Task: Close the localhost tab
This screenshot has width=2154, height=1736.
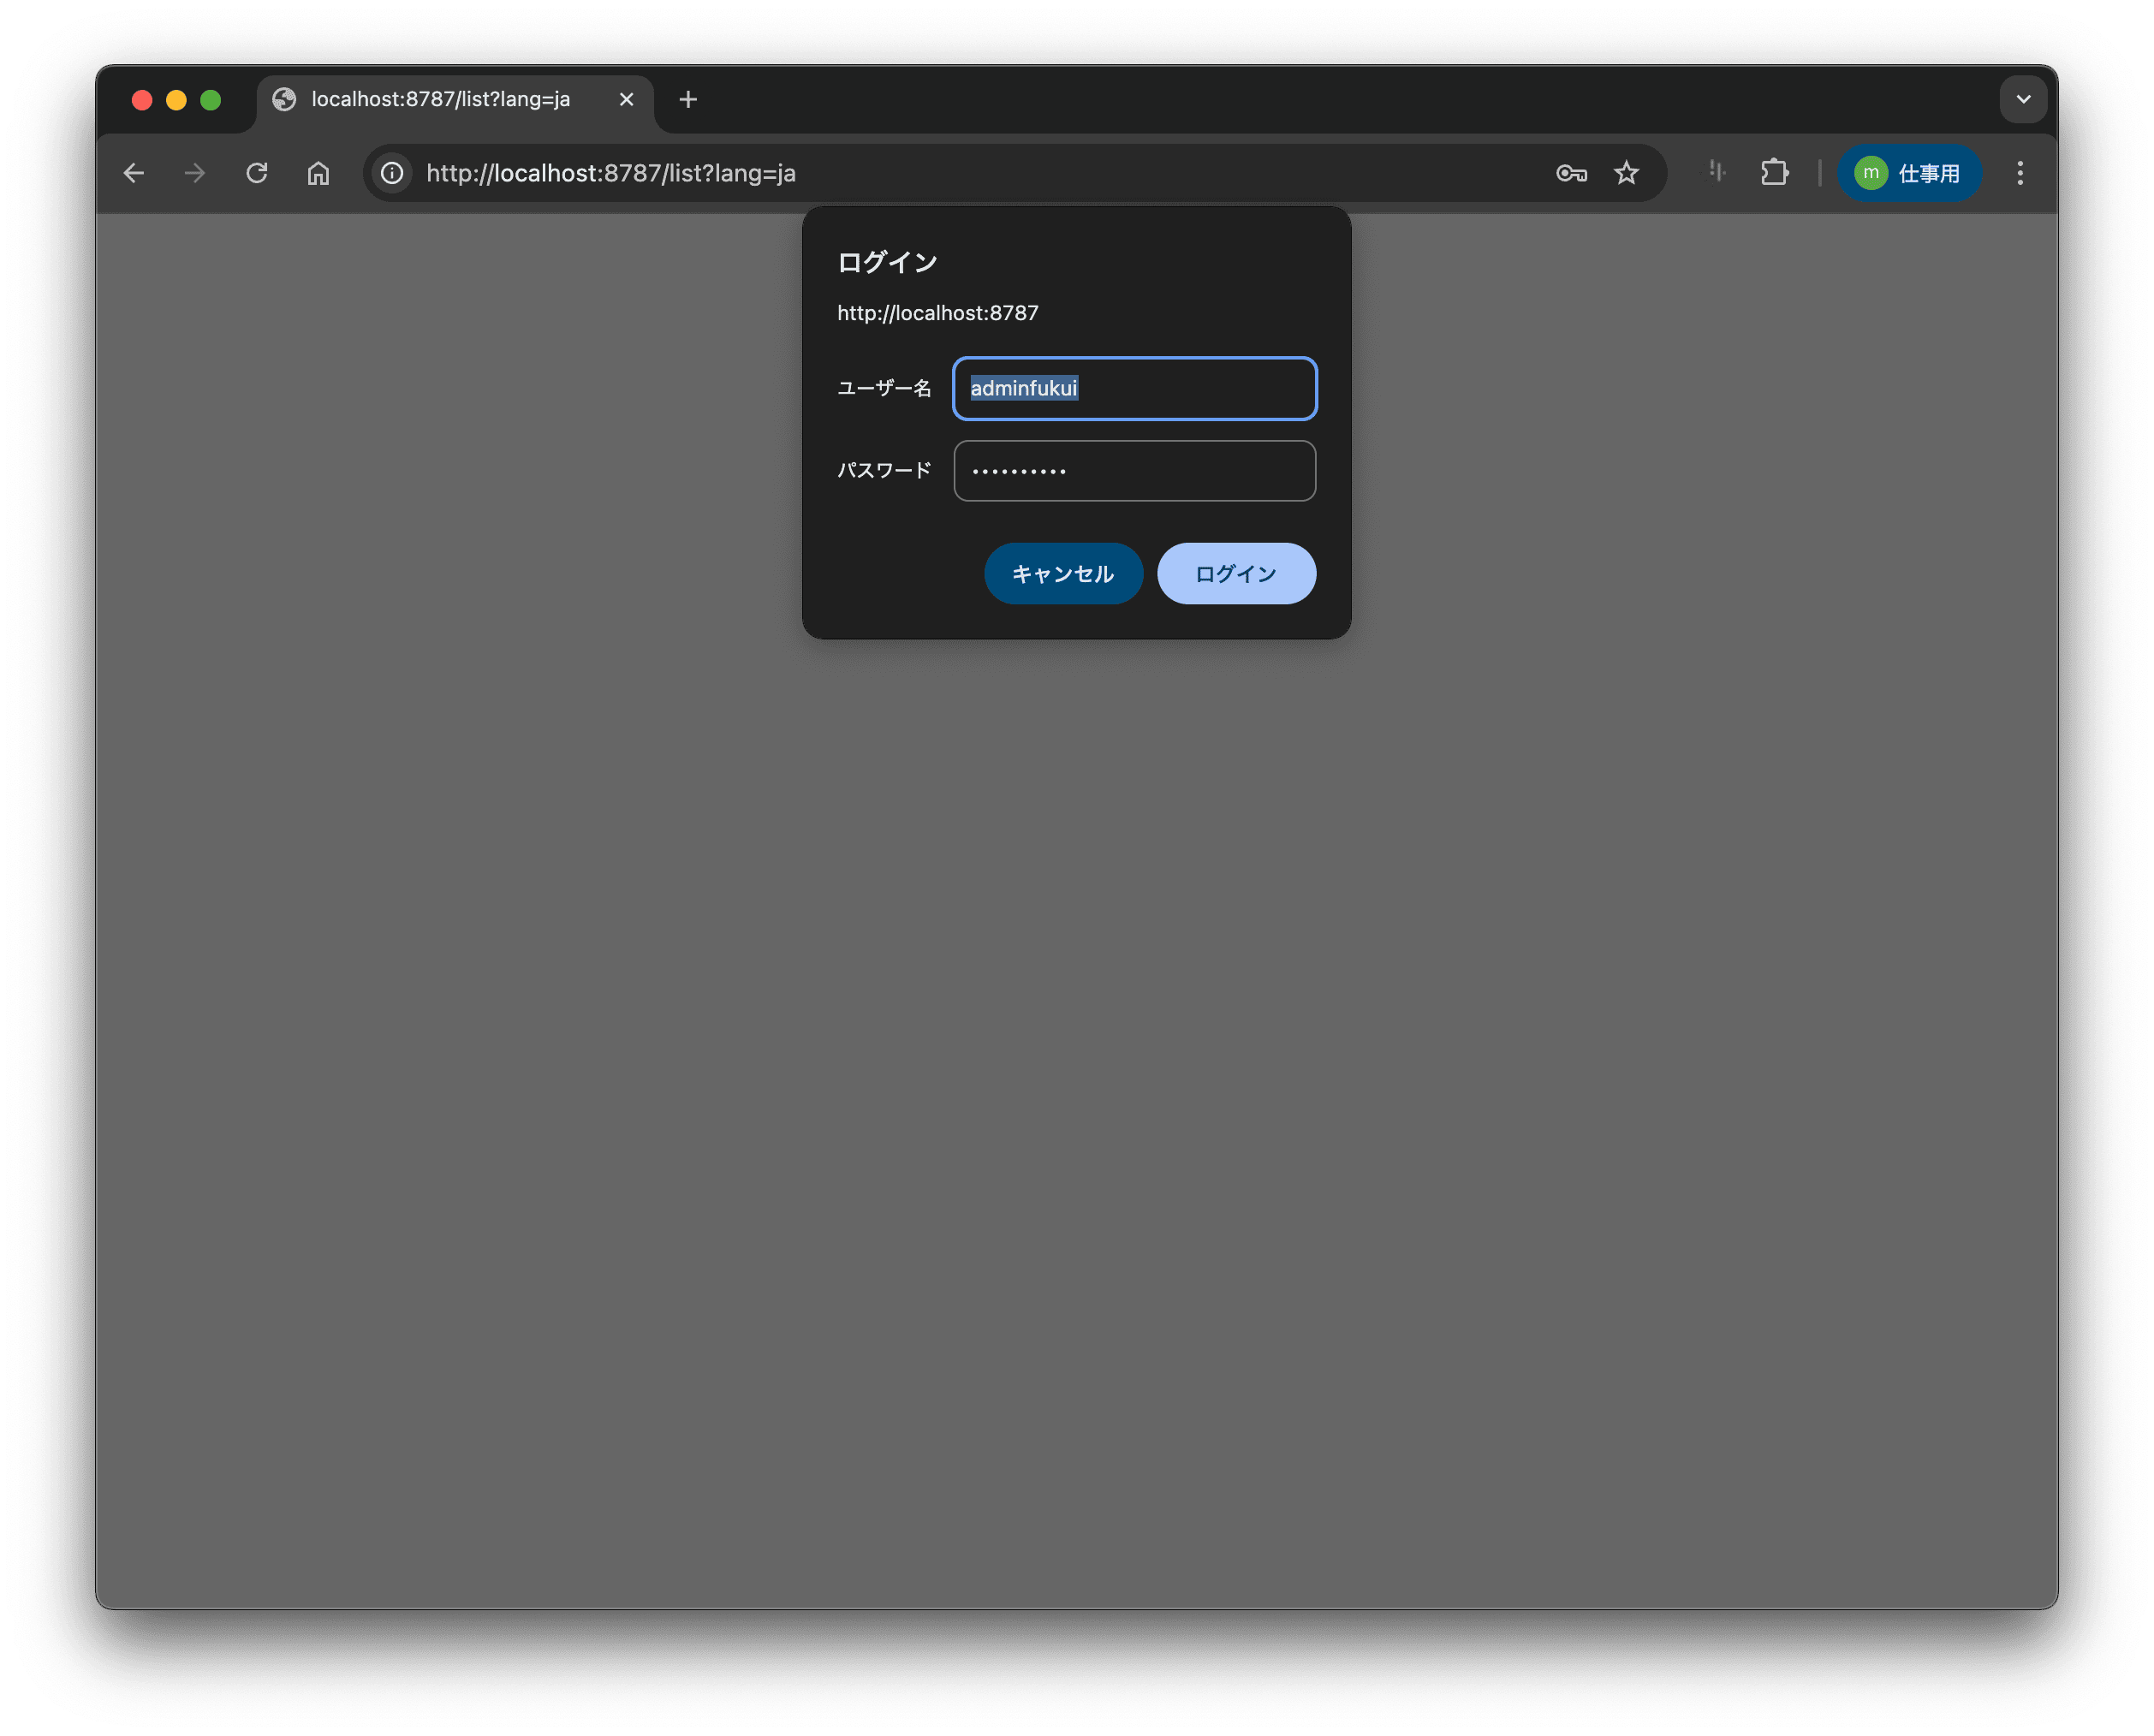Action: click(627, 99)
